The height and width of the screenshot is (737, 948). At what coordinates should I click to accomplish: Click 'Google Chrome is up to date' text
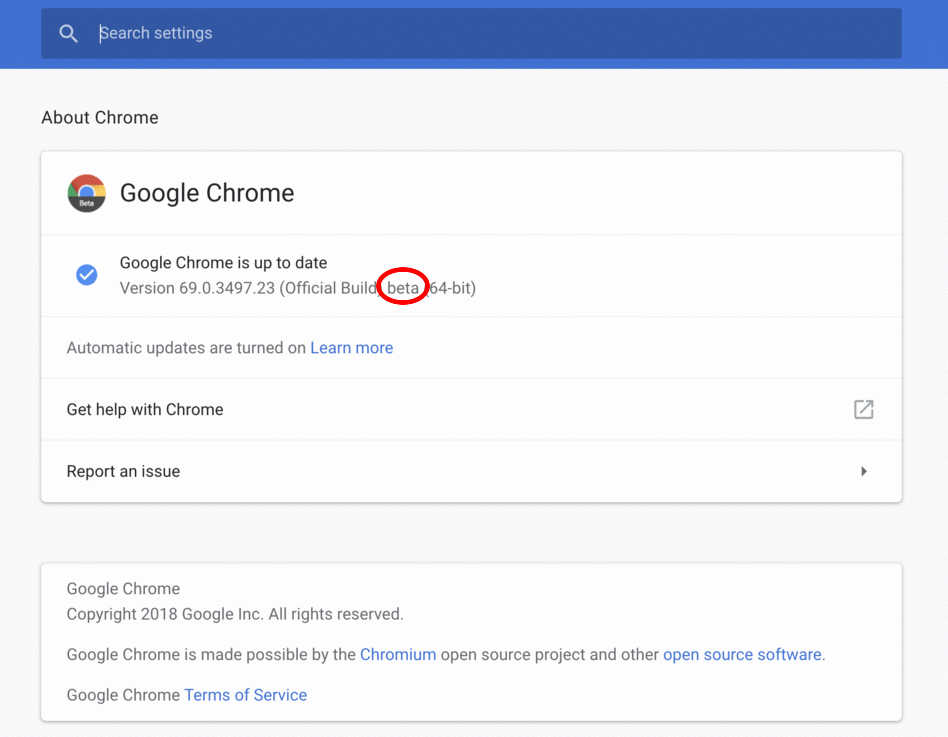[x=223, y=262]
